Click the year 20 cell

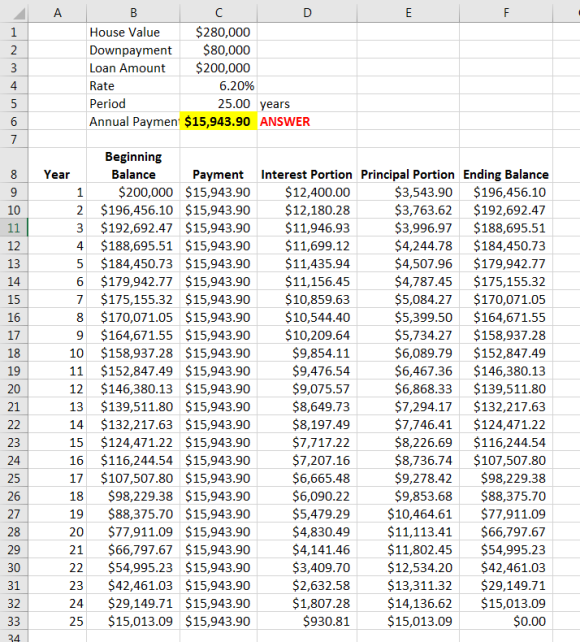(x=57, y=532)
